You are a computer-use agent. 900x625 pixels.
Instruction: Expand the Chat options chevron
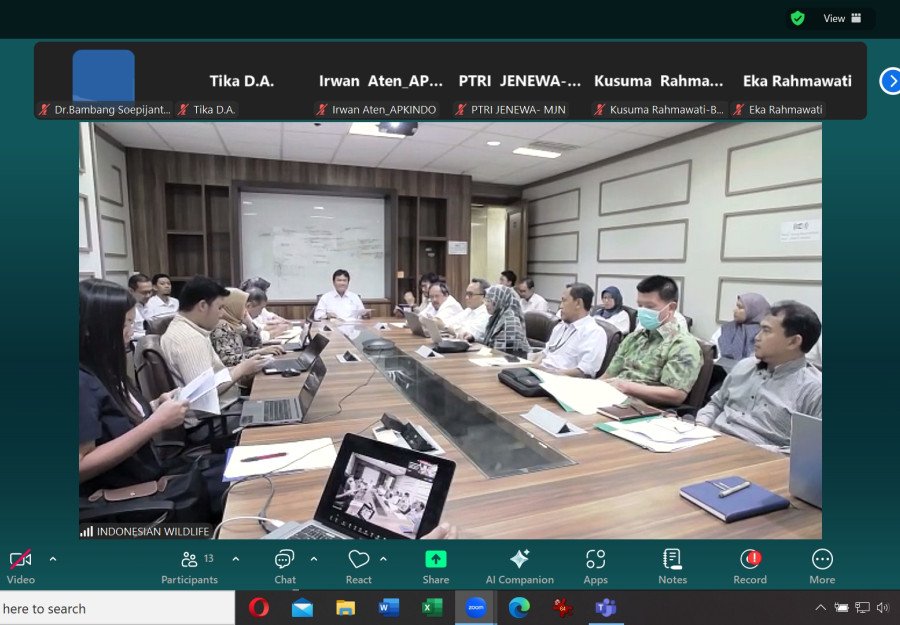click(x=314, y=559)
